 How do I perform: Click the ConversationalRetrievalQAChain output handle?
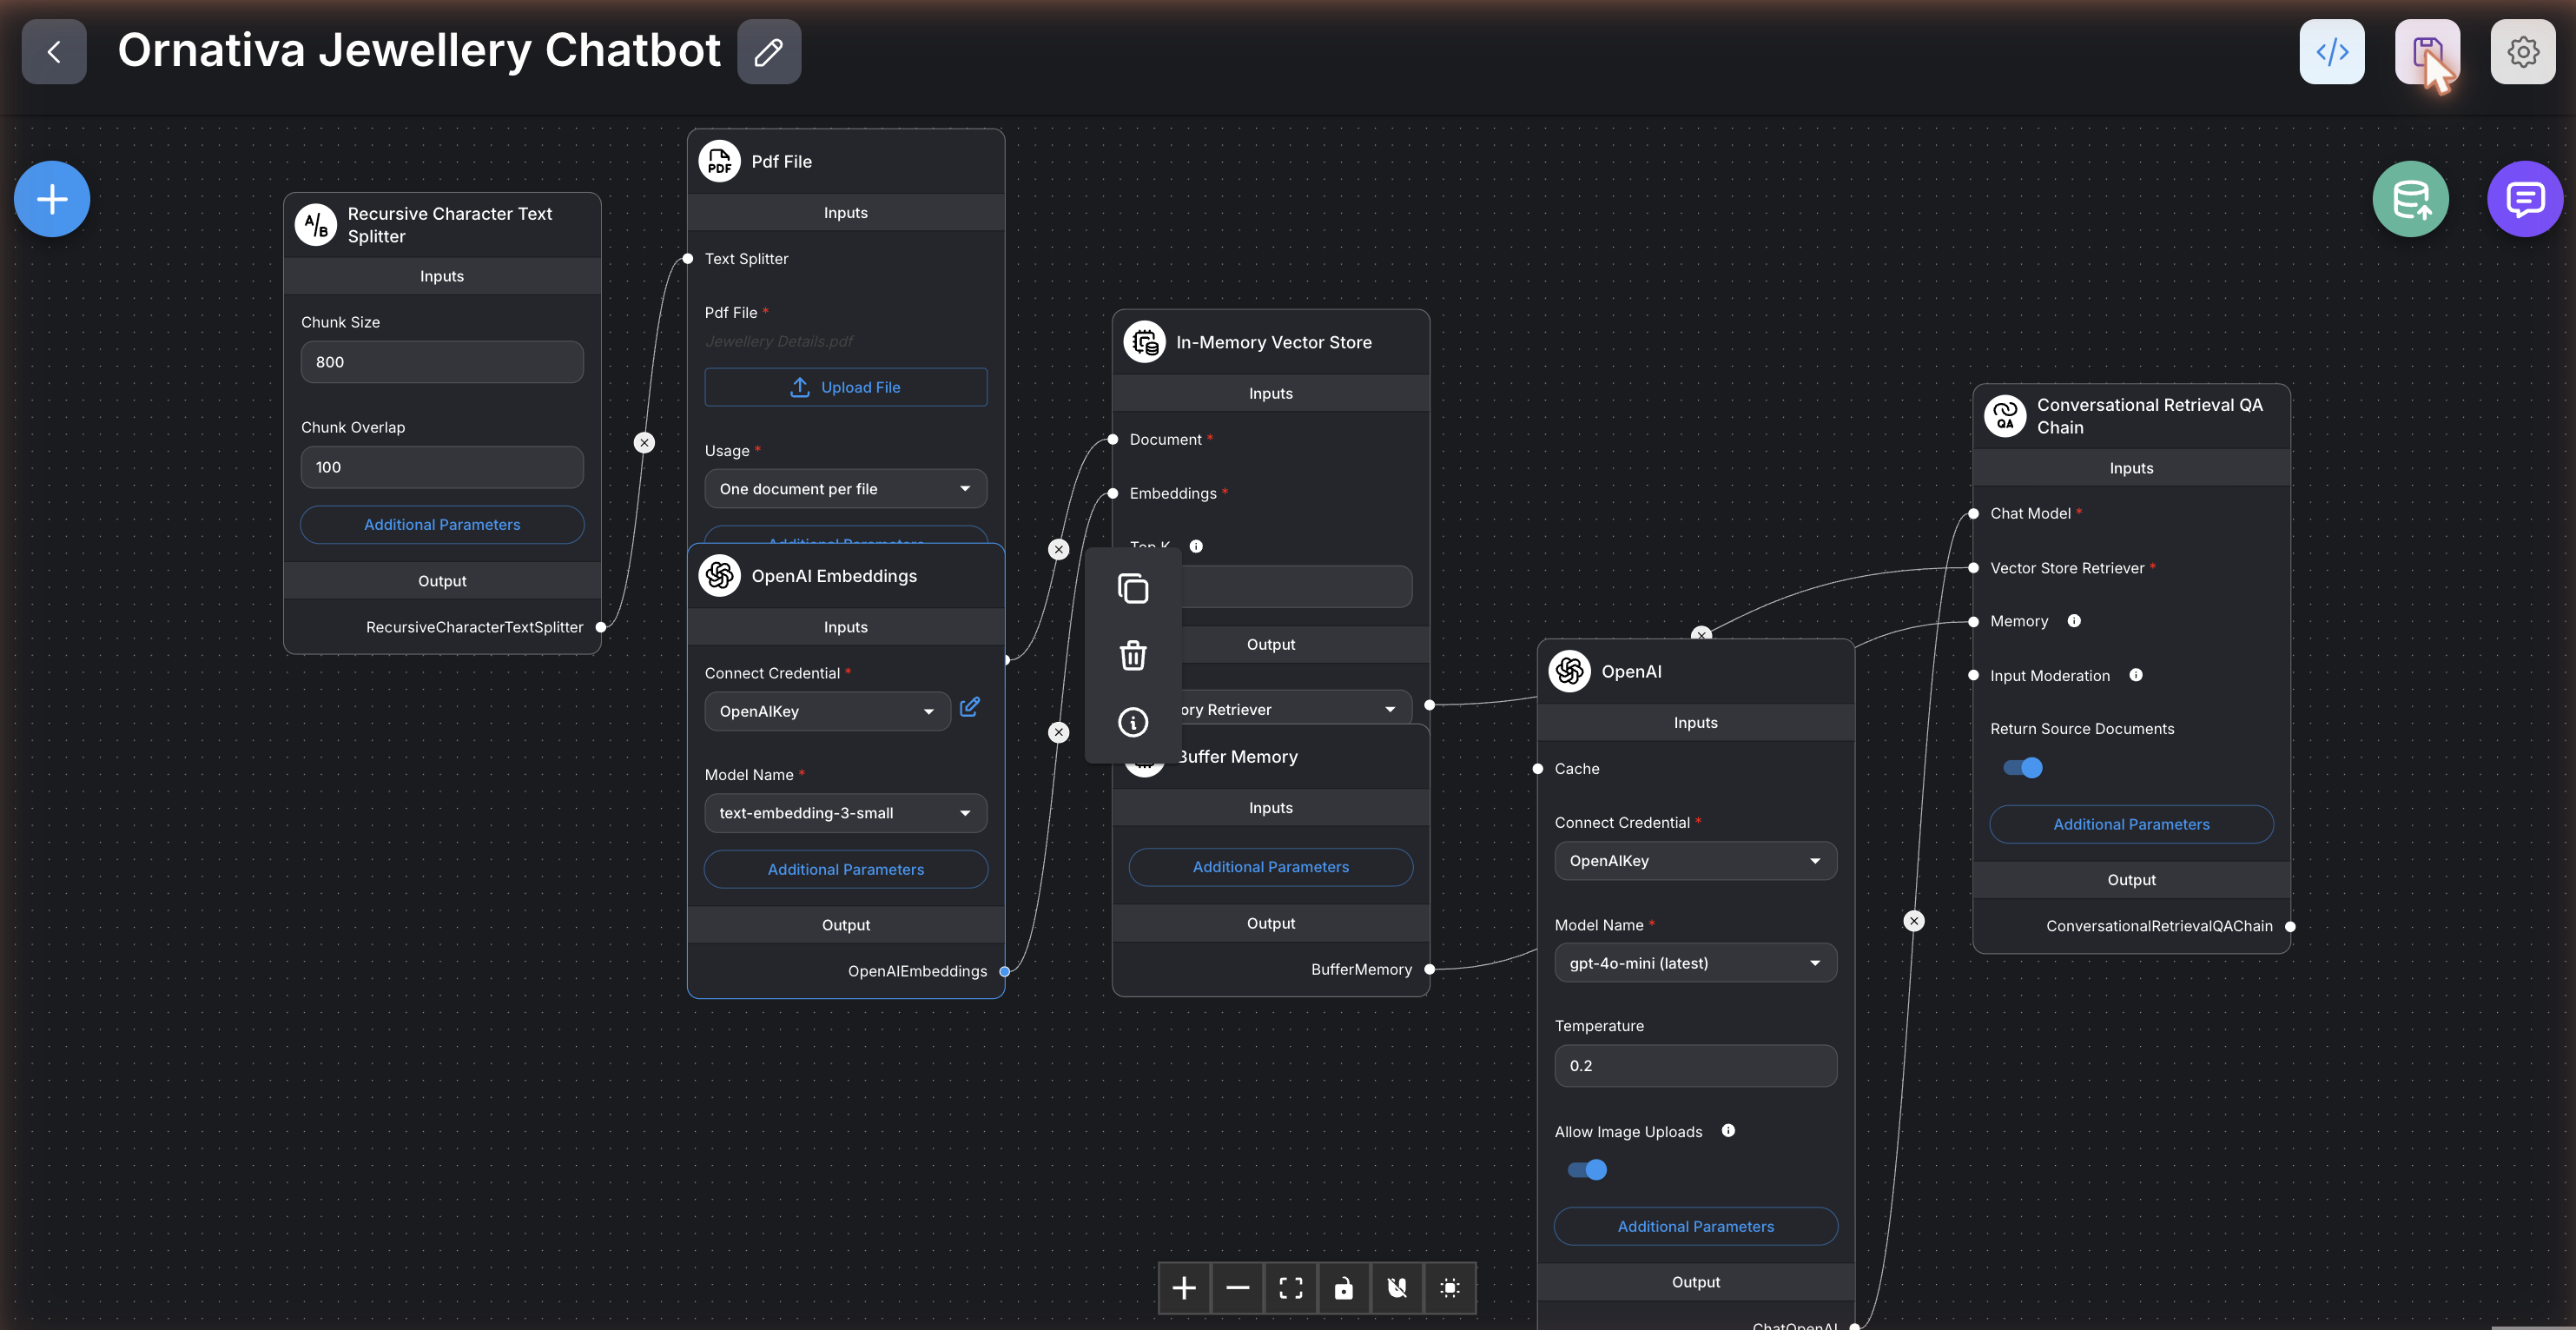coord(2290,926)
